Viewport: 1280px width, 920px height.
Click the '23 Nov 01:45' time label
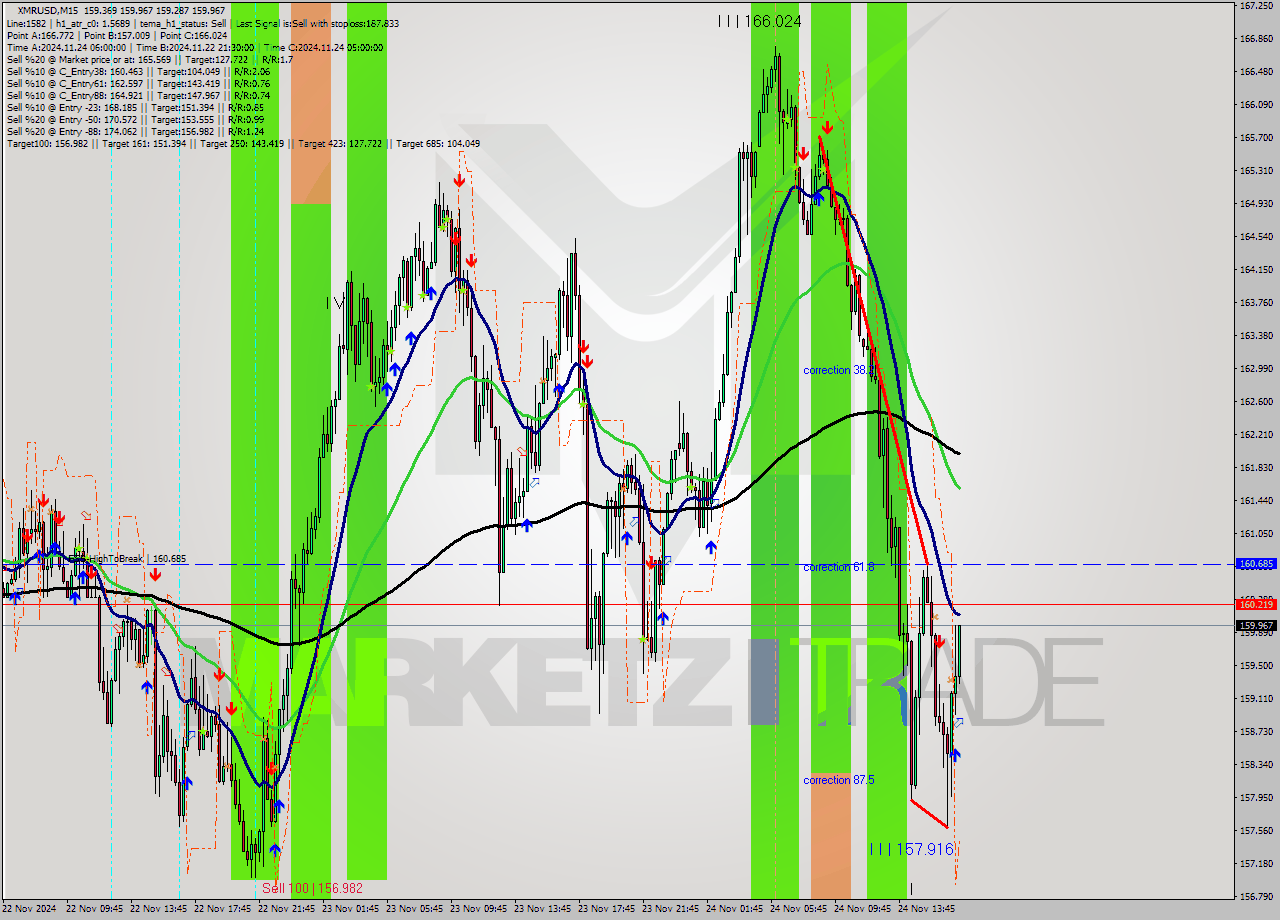(x=352, y=909)
